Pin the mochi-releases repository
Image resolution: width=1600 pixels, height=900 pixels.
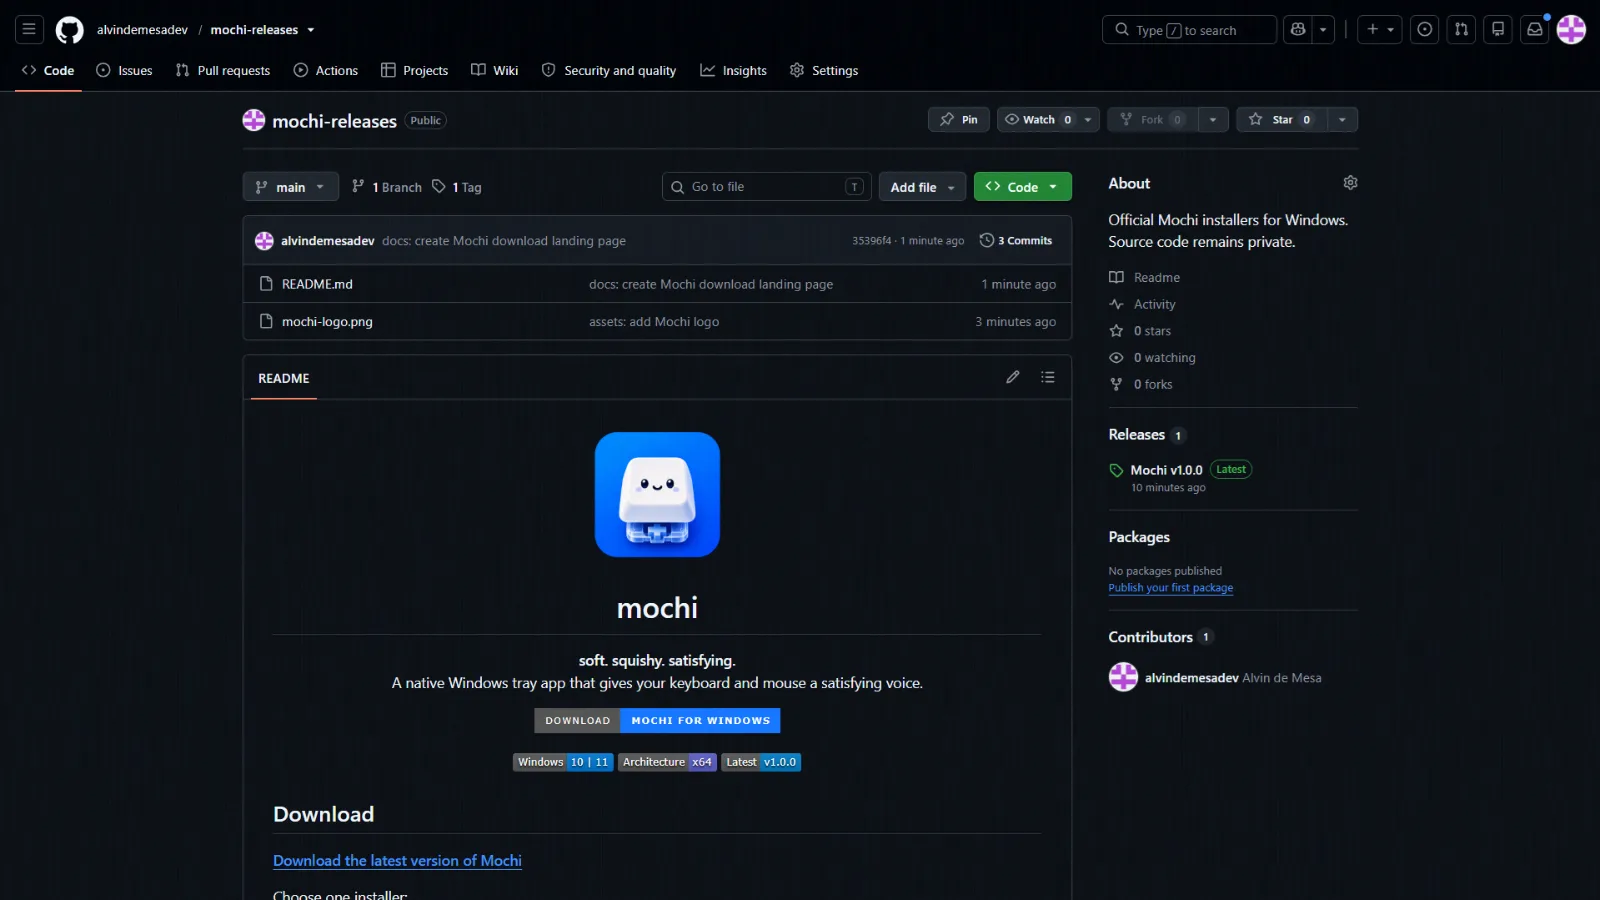(959, 119)
